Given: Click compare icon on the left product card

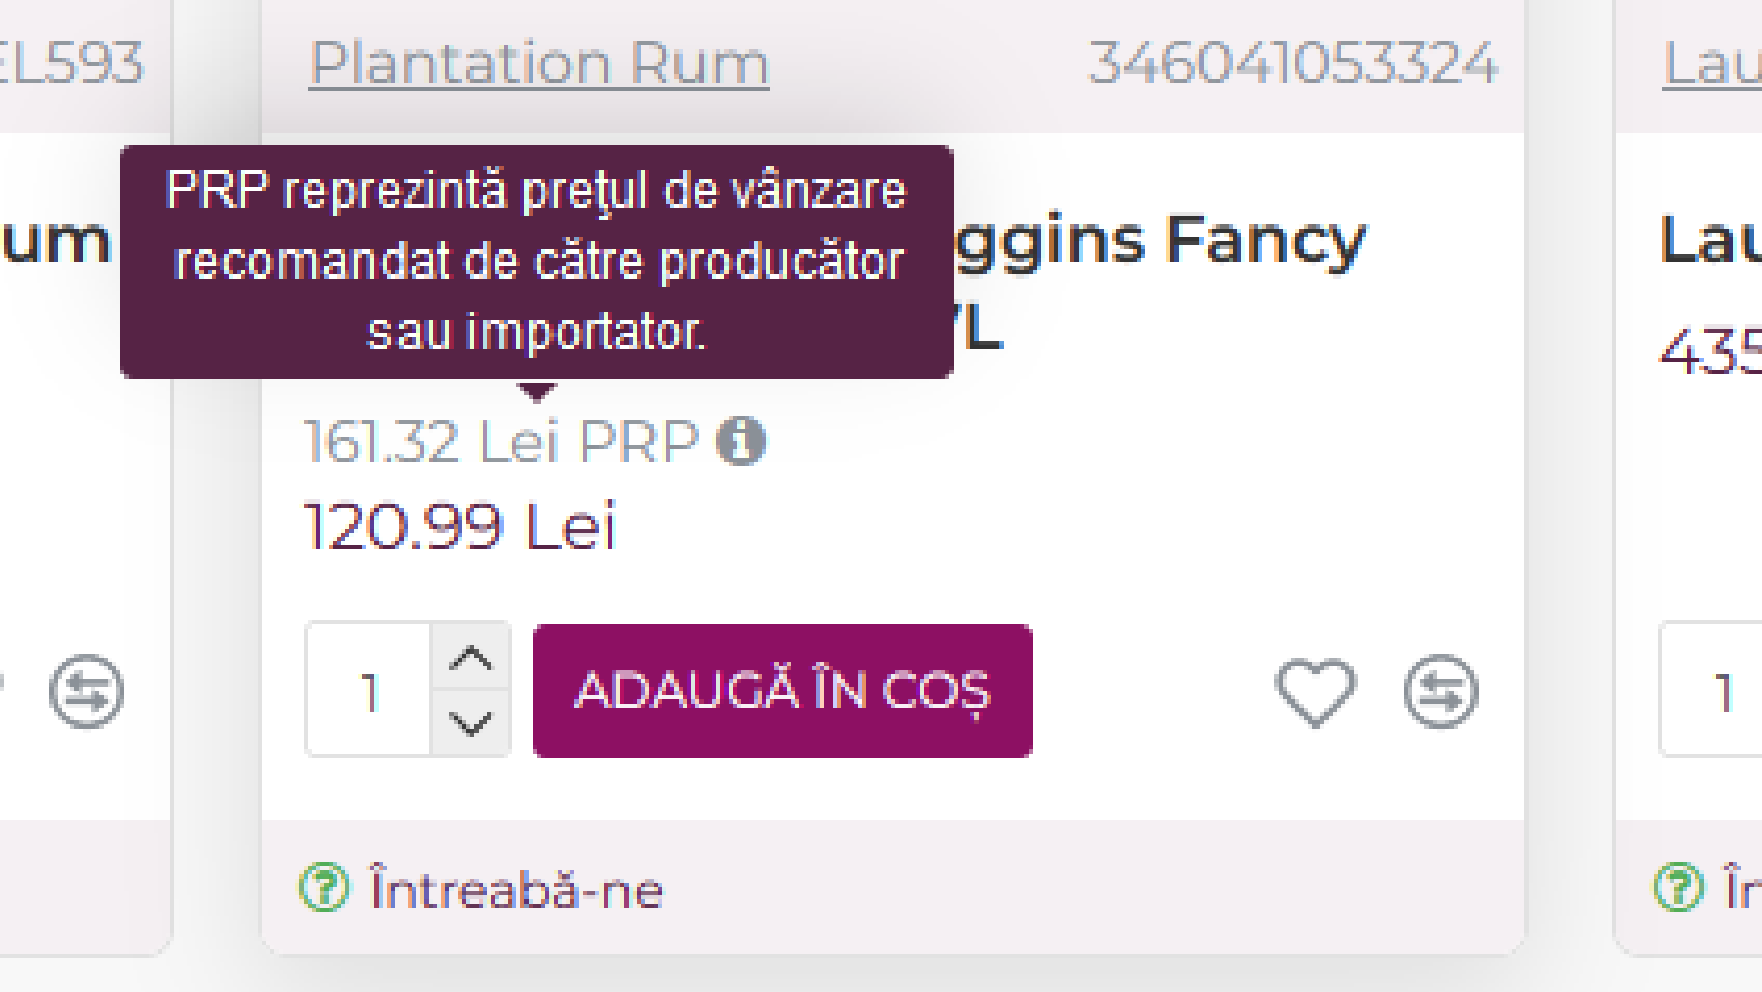Looking at the screenshot, I should pyautogui.click(x=86, y=691).
